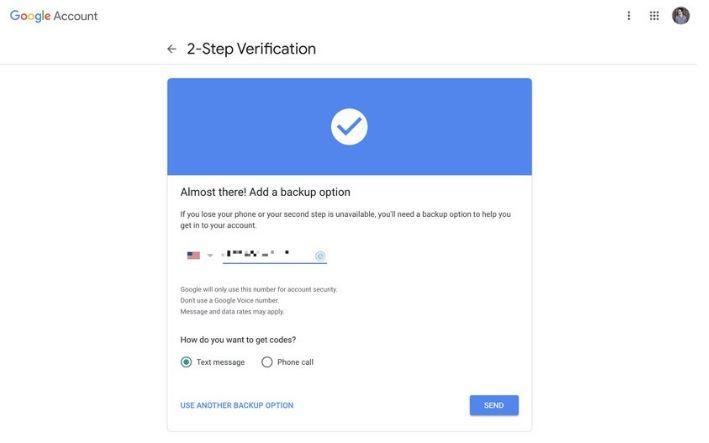The width and height of the screenshot is (709, 443).
Task: Click USE ANOTHER BACKUP OPTION link
Action: [236, 405]
